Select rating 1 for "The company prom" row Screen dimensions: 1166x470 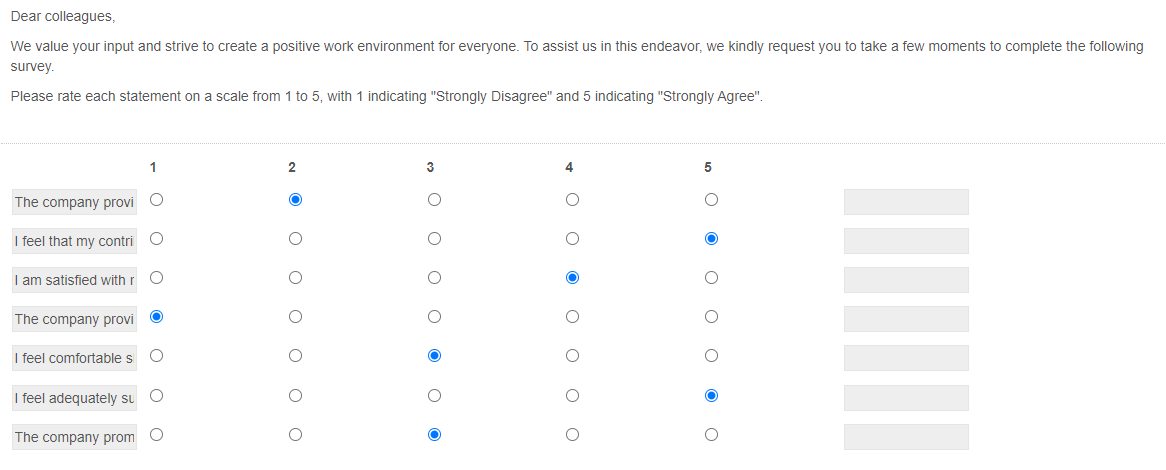(x=156, y=435)
